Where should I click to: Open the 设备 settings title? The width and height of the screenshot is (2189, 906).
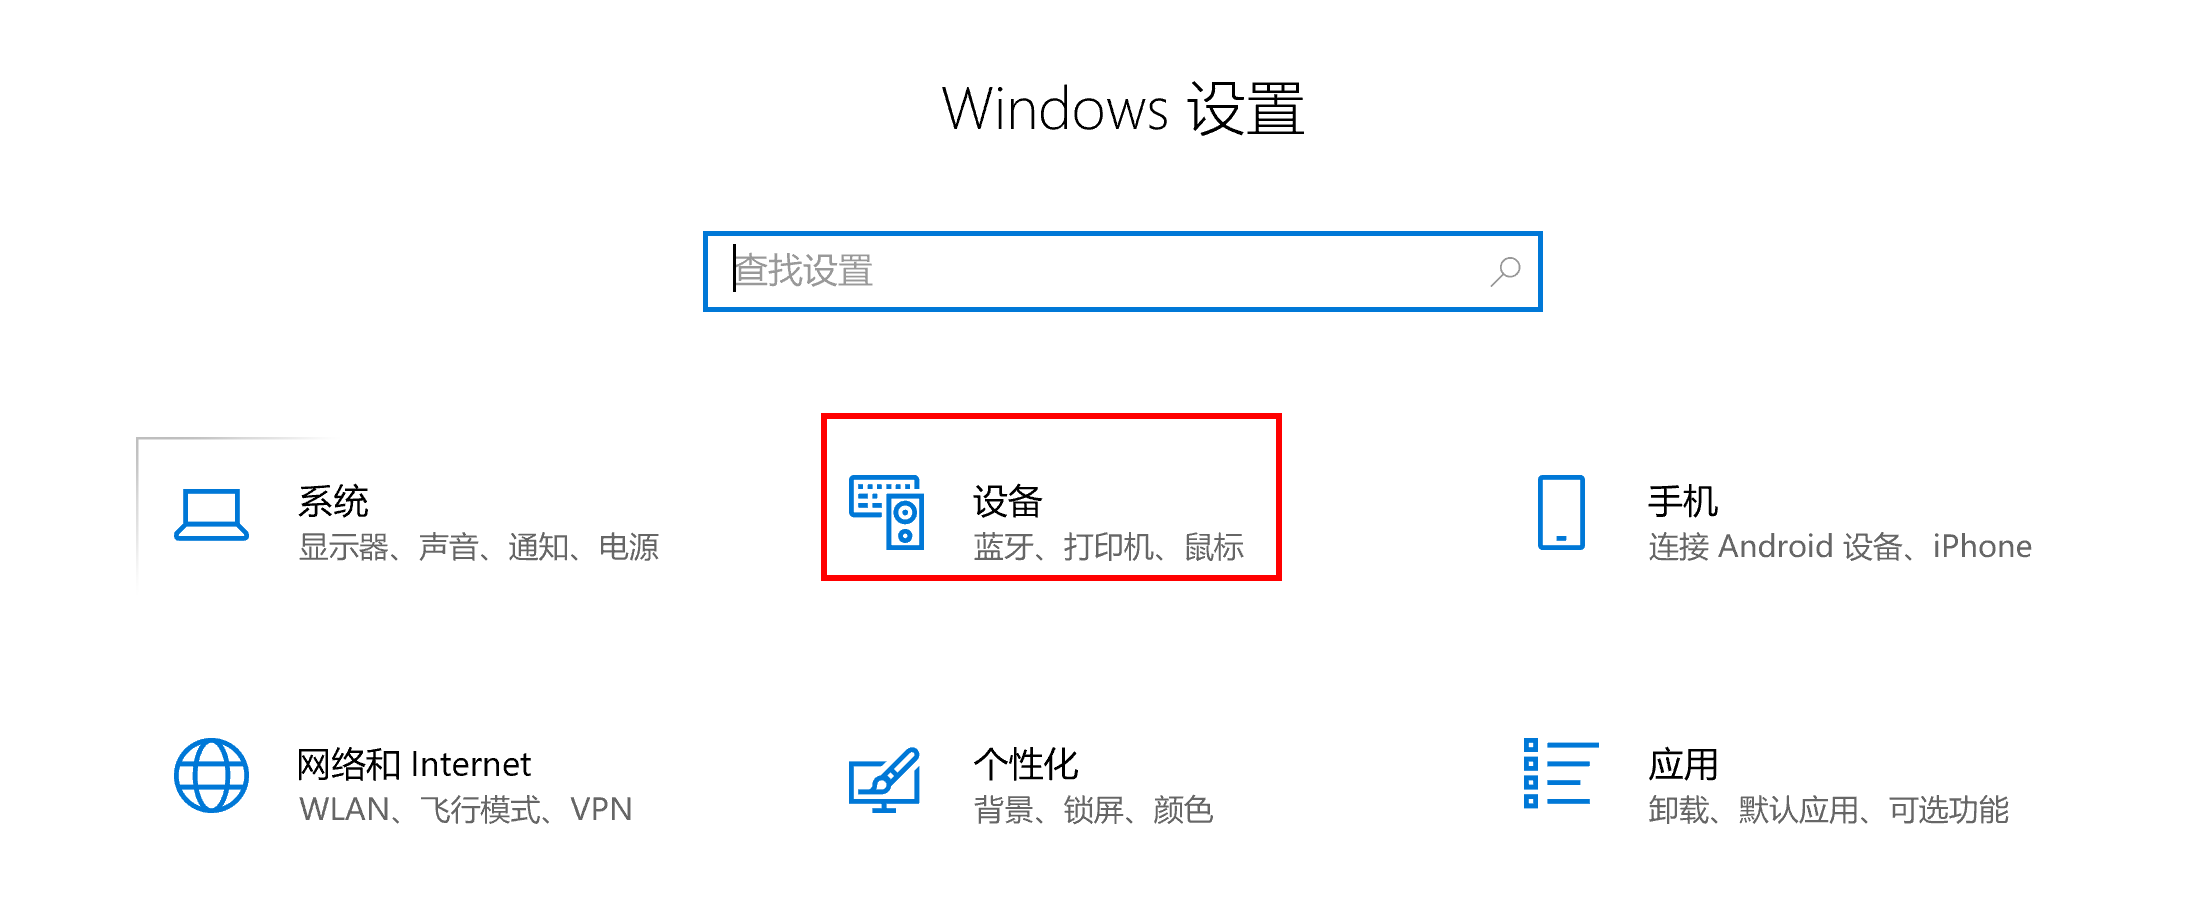coord(1008,501)
